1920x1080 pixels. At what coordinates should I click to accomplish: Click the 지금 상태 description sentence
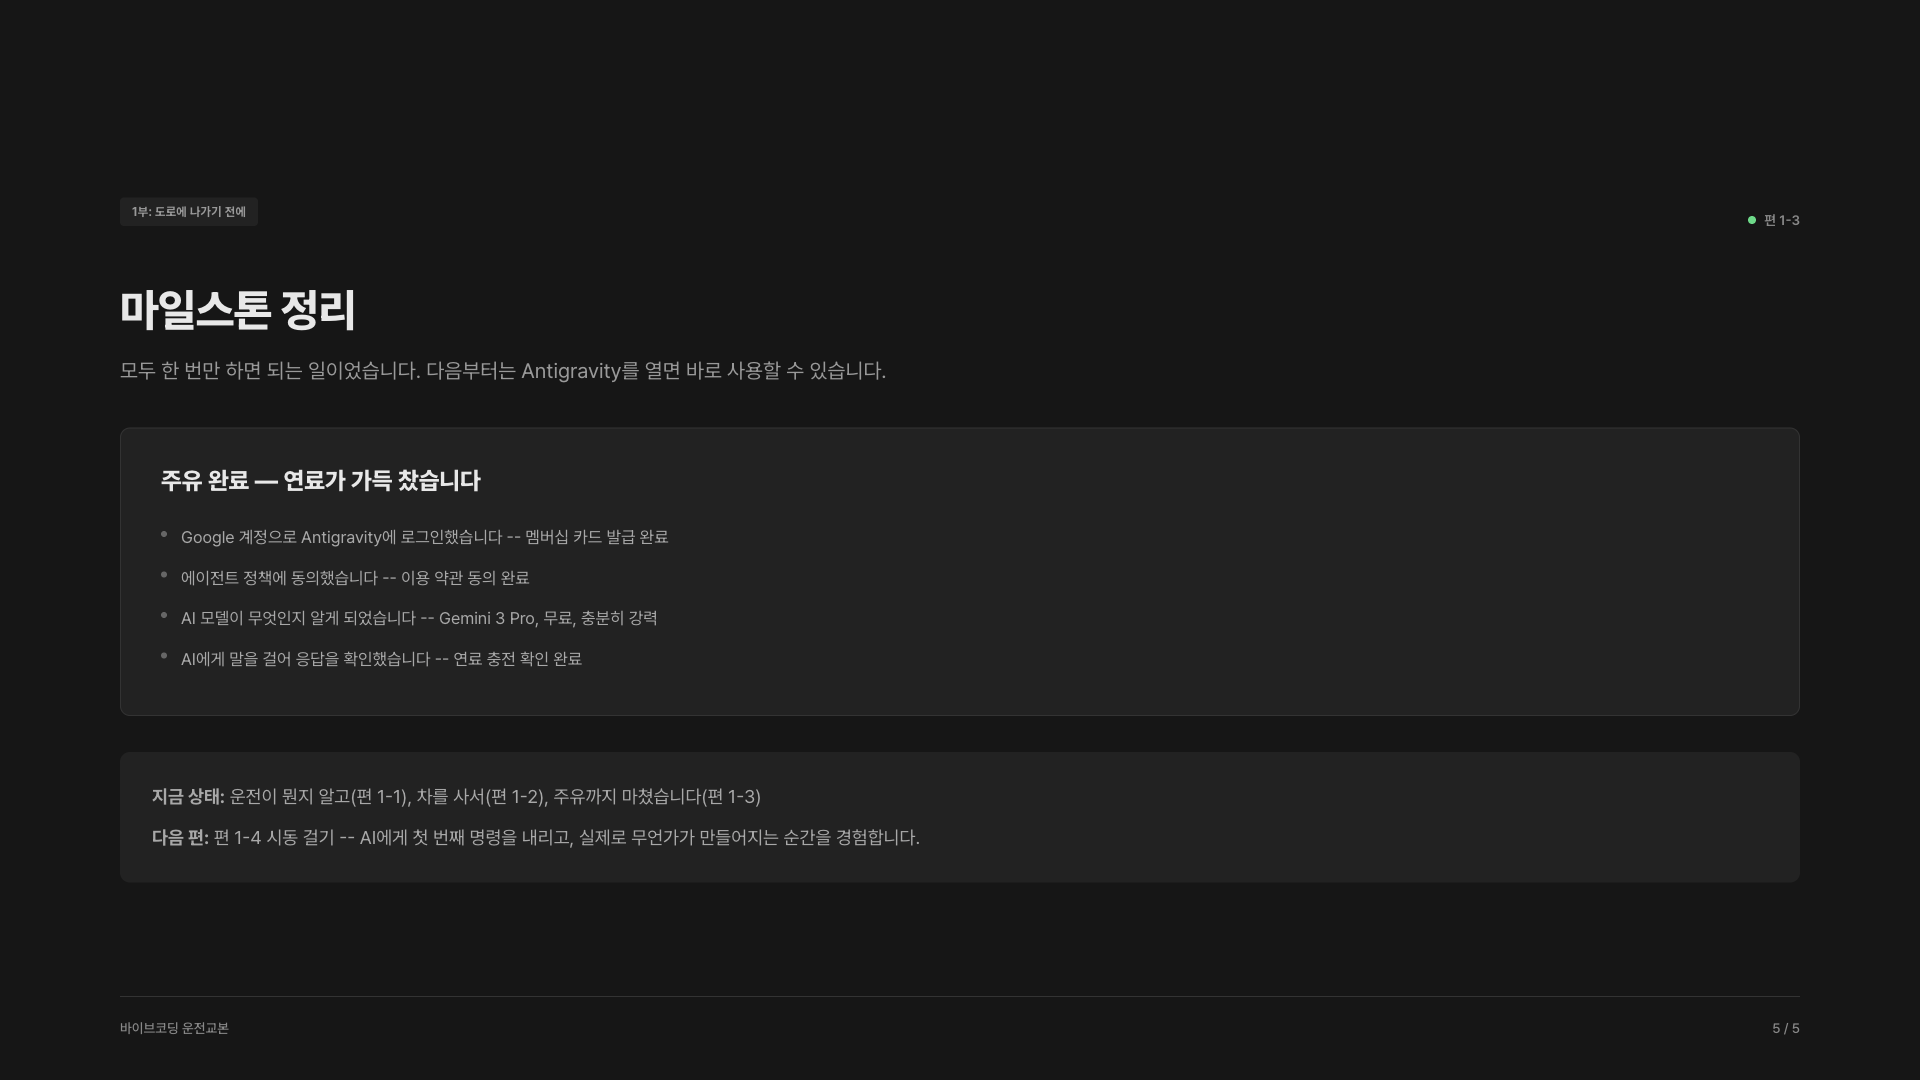(495, 797)
